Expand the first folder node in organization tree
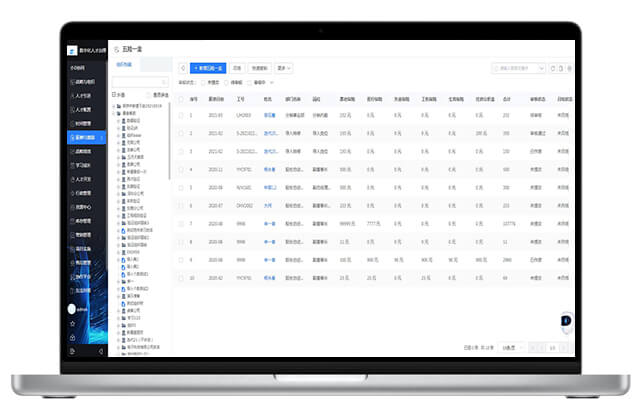 [x=116, y=102]
